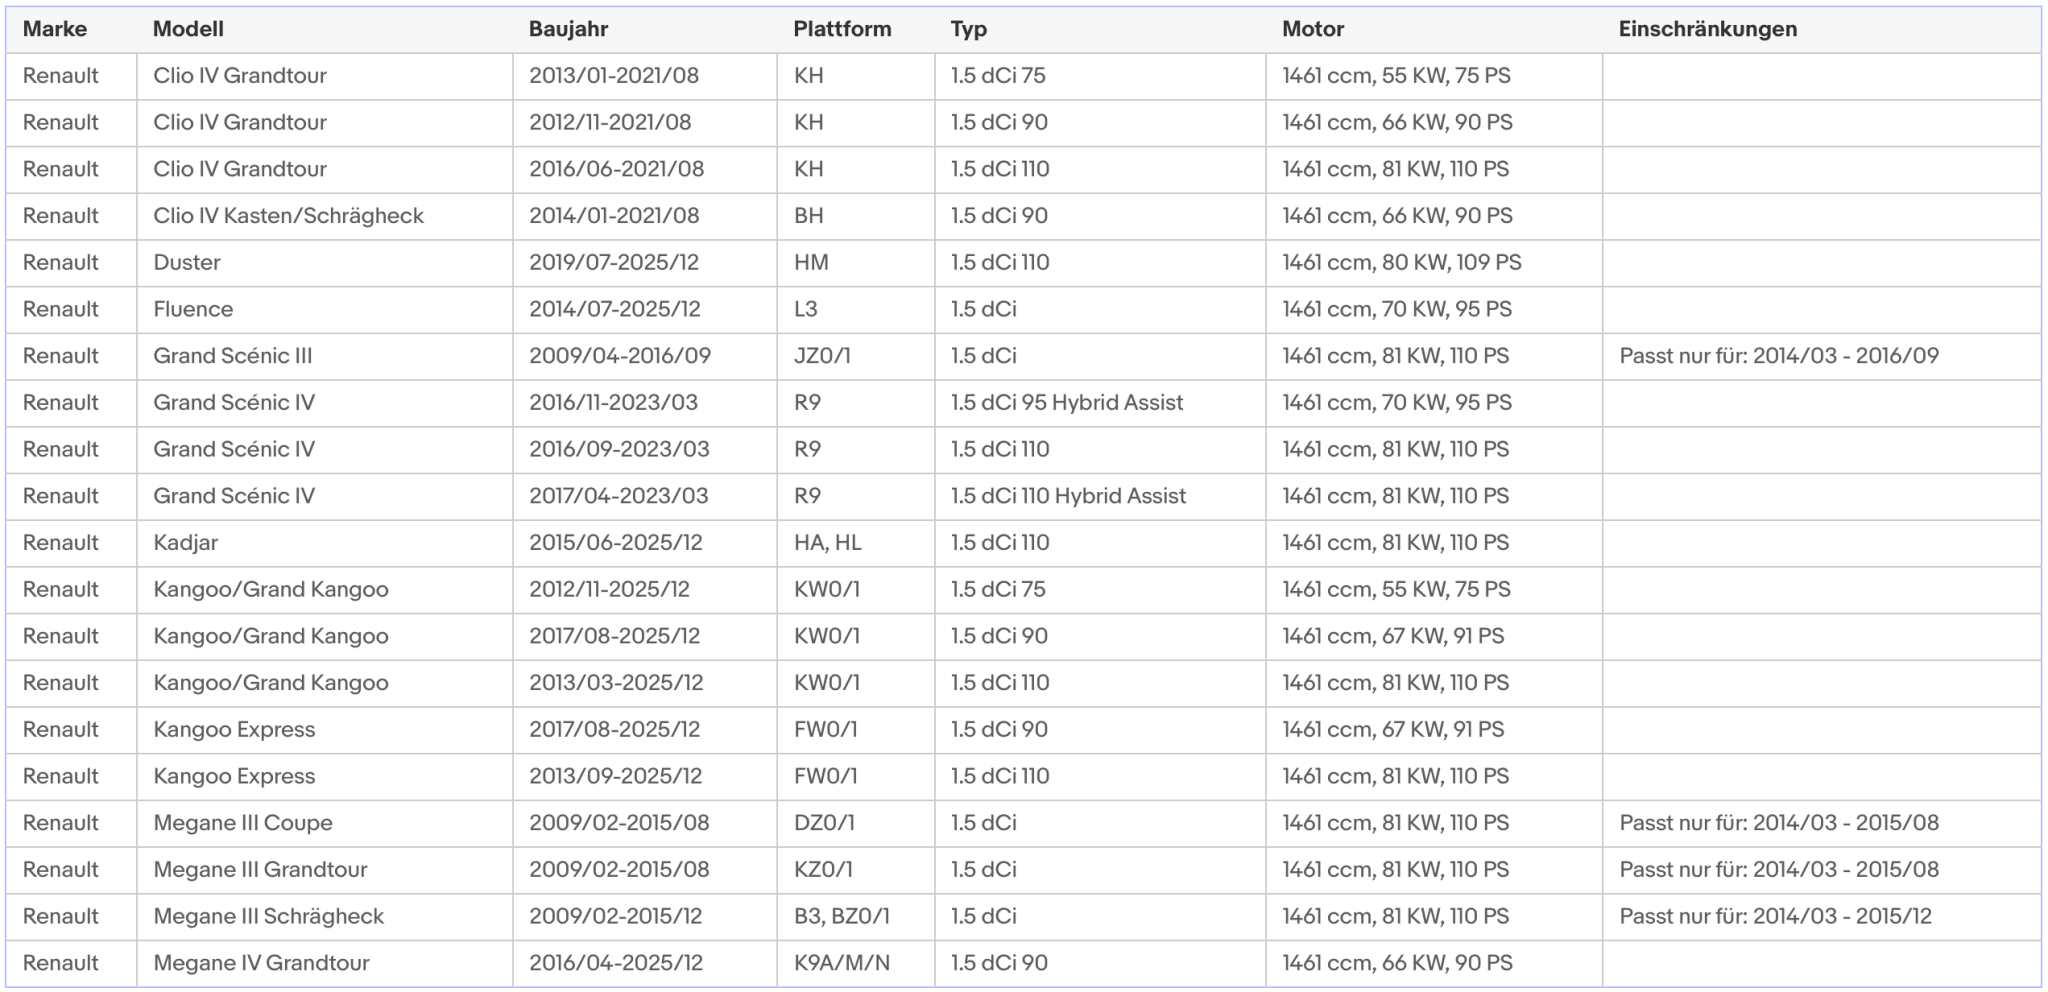Click the BH platform cell
The image size is (2048, 992).
click(856, 216)
